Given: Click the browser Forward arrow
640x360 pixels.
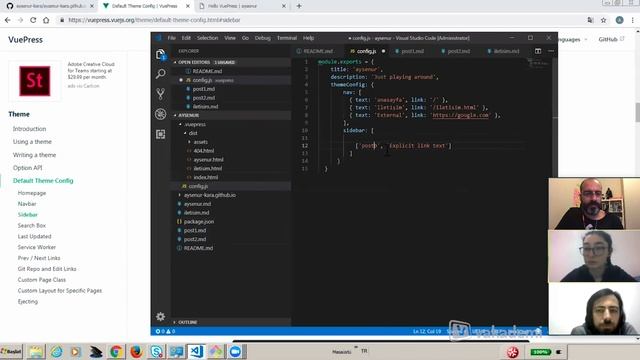Looking at the screenshot, I should point(20,20).
